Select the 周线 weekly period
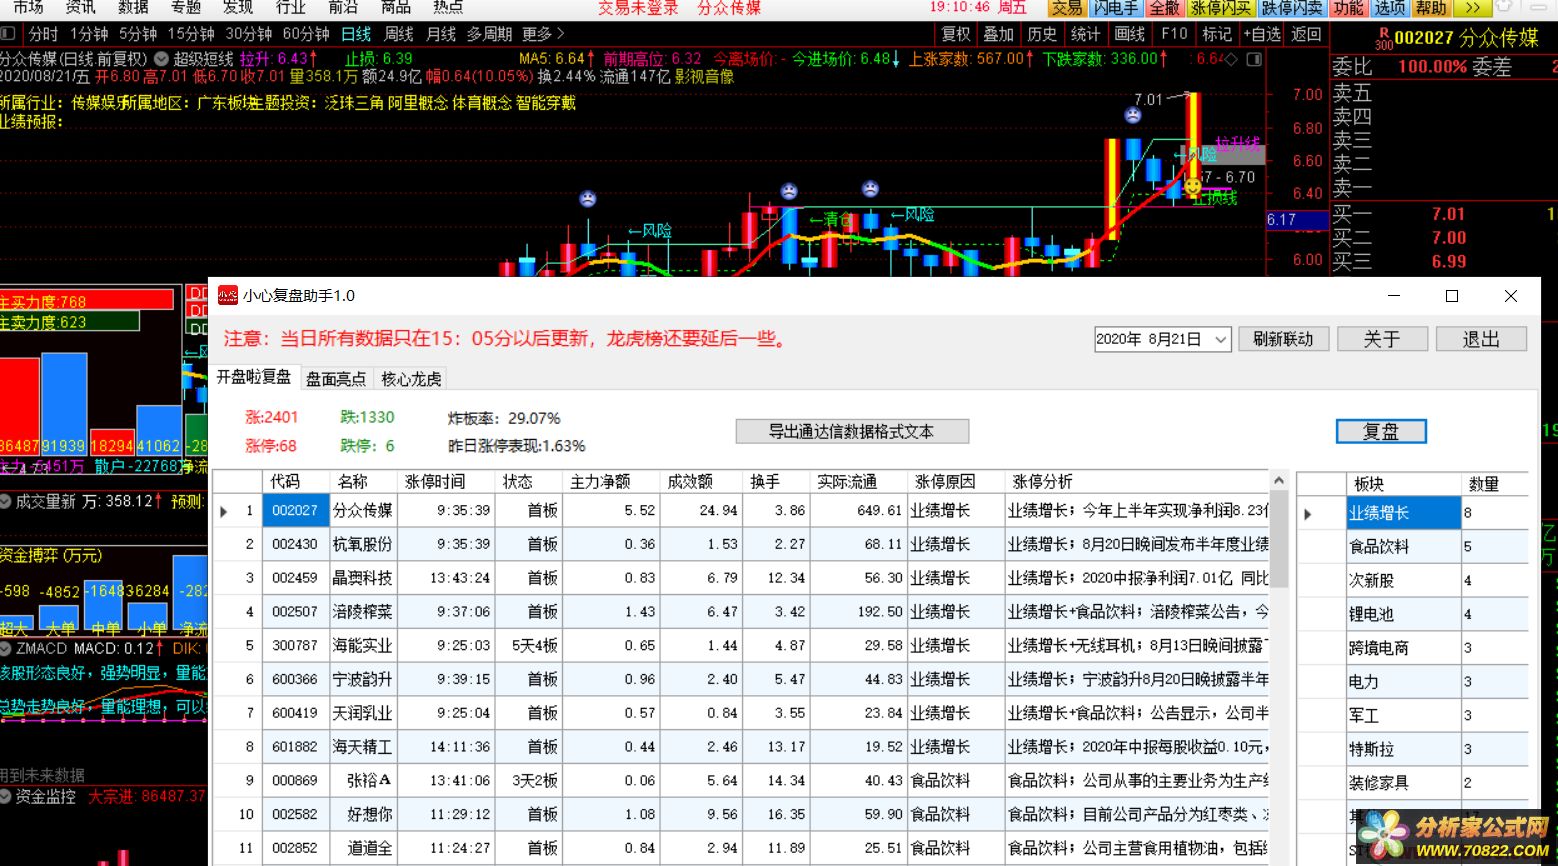Image resolution: width=1558 pixels, height=866 pixels. click(399, 34)
